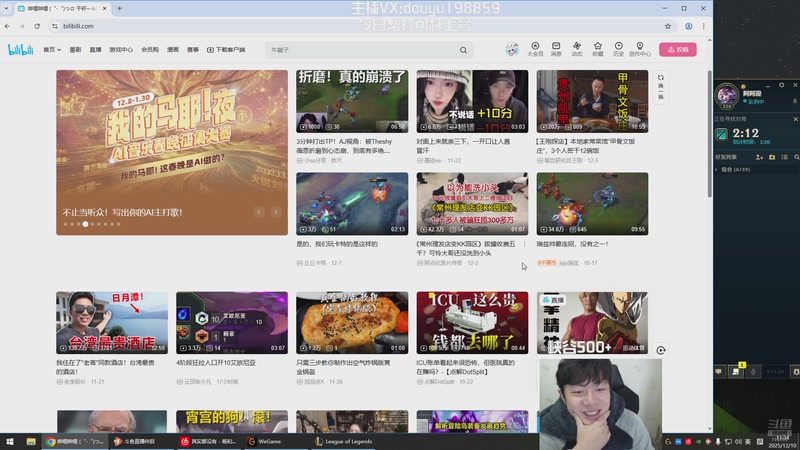Open the Chrome profile icon

(688, 26)
